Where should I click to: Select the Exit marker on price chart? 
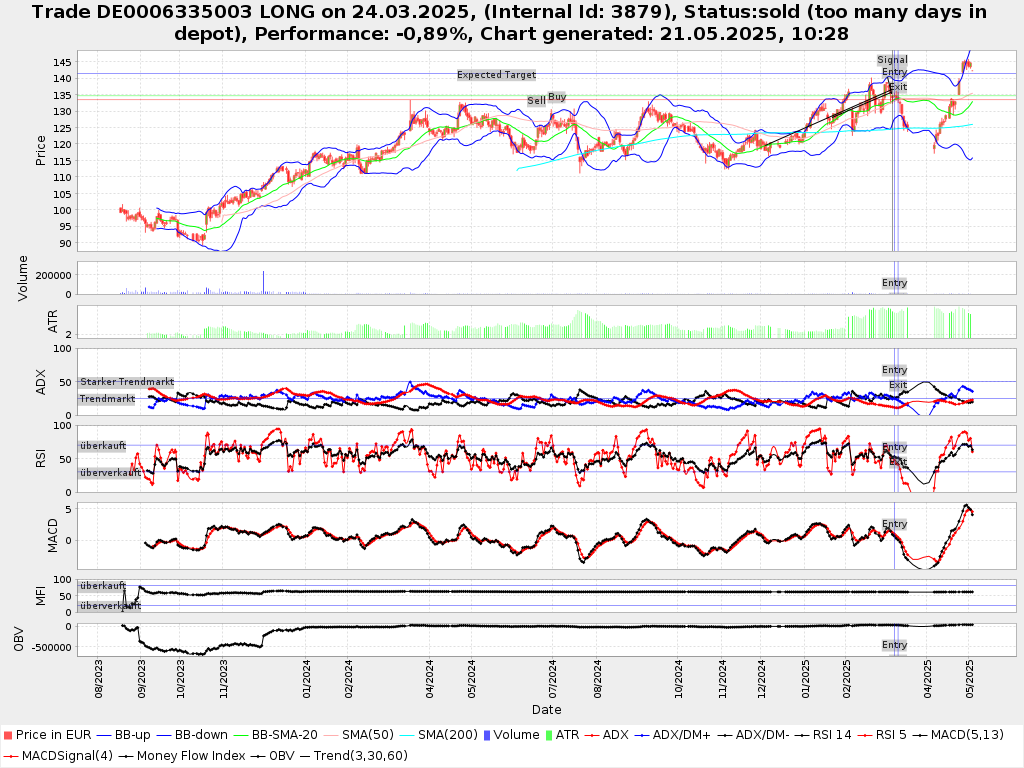point(898,87)
